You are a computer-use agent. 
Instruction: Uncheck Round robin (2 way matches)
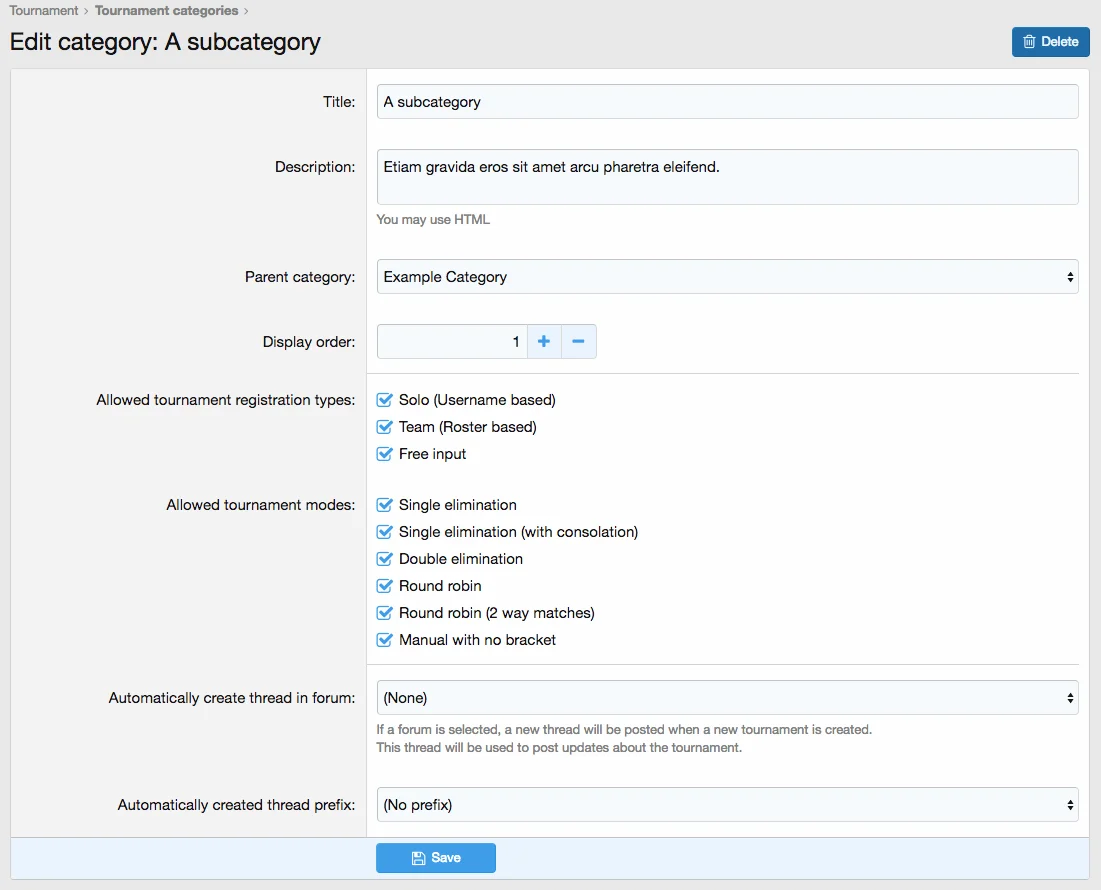click(385, 613)
